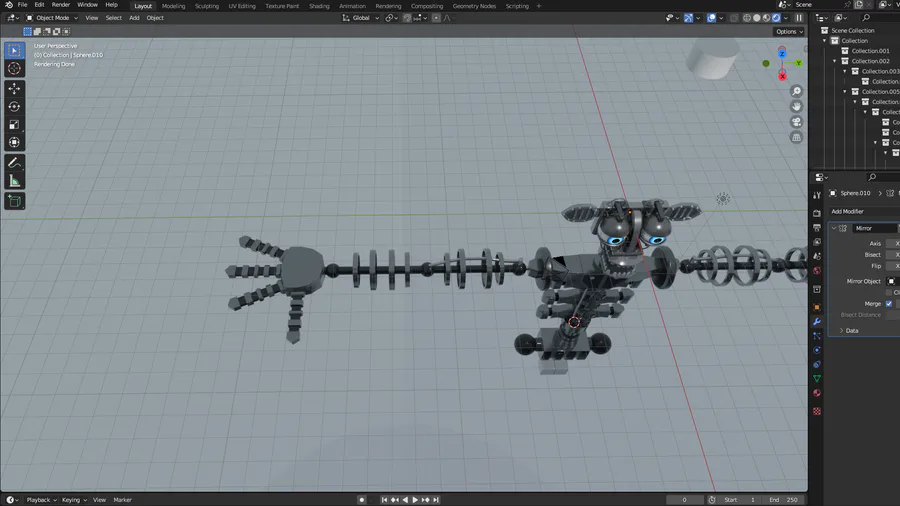Viewport: 900px width, 506px height.
Task: Open the File menu
Action: (x=22, y=5)
